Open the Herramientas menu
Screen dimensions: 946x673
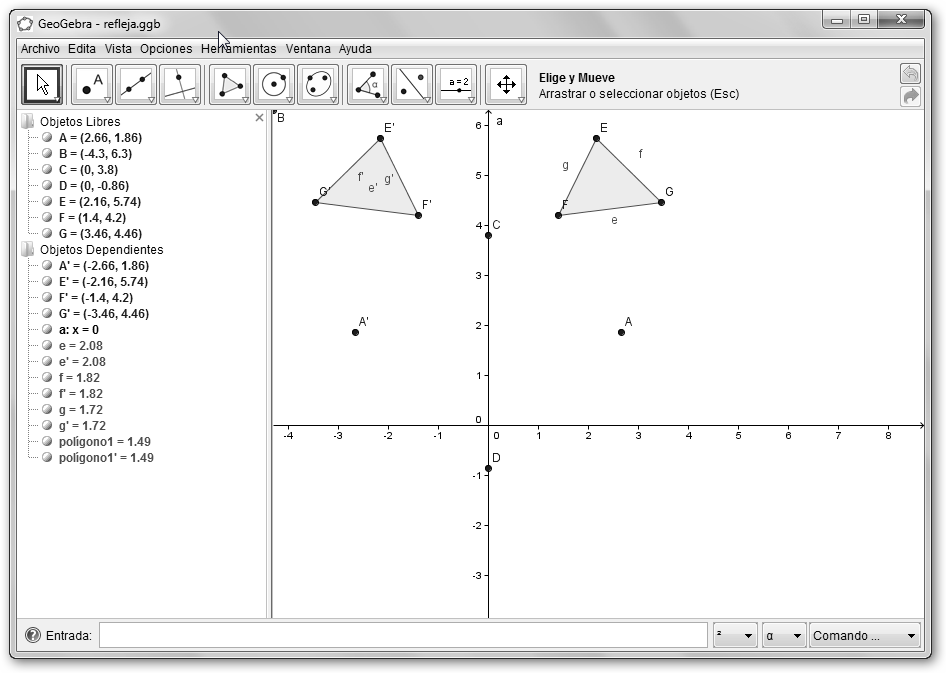pyautogui.click(x=238, y=48)
